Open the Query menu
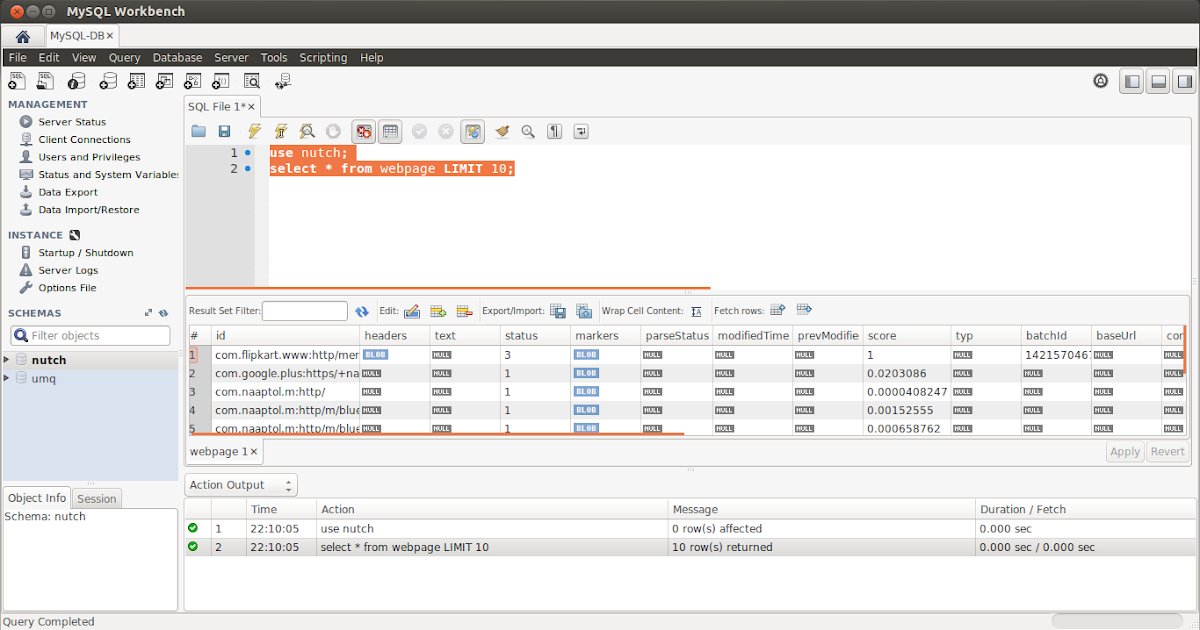 [125, 58]
